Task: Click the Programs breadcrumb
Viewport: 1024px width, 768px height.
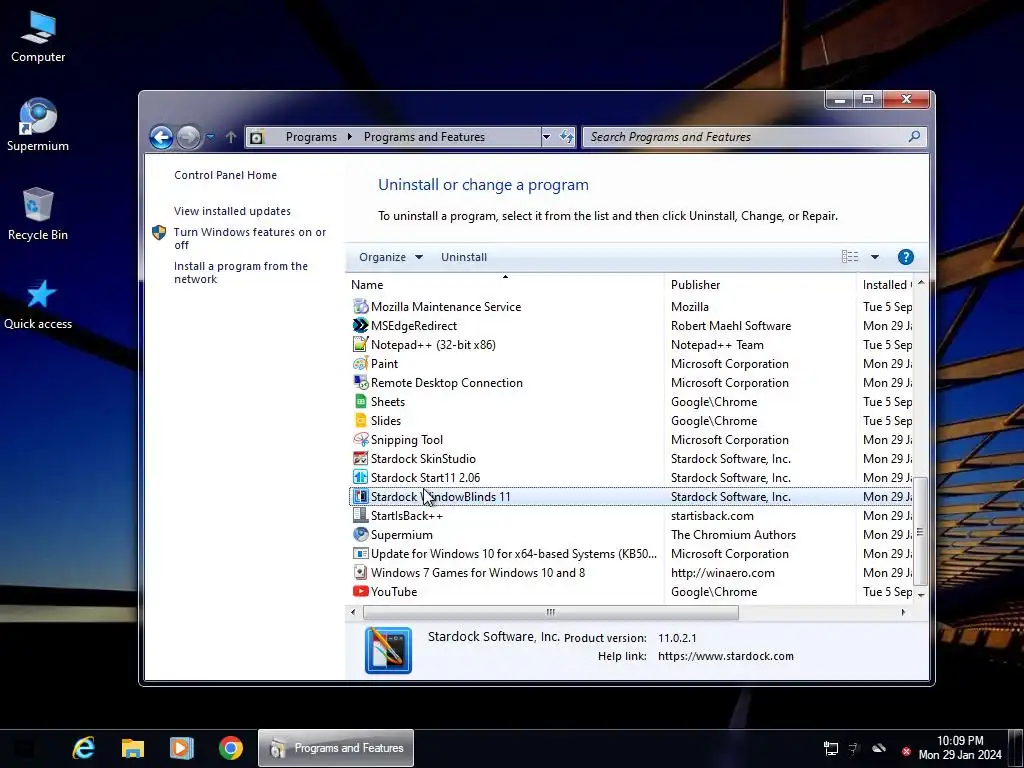Action: click(x=311, y=136)
